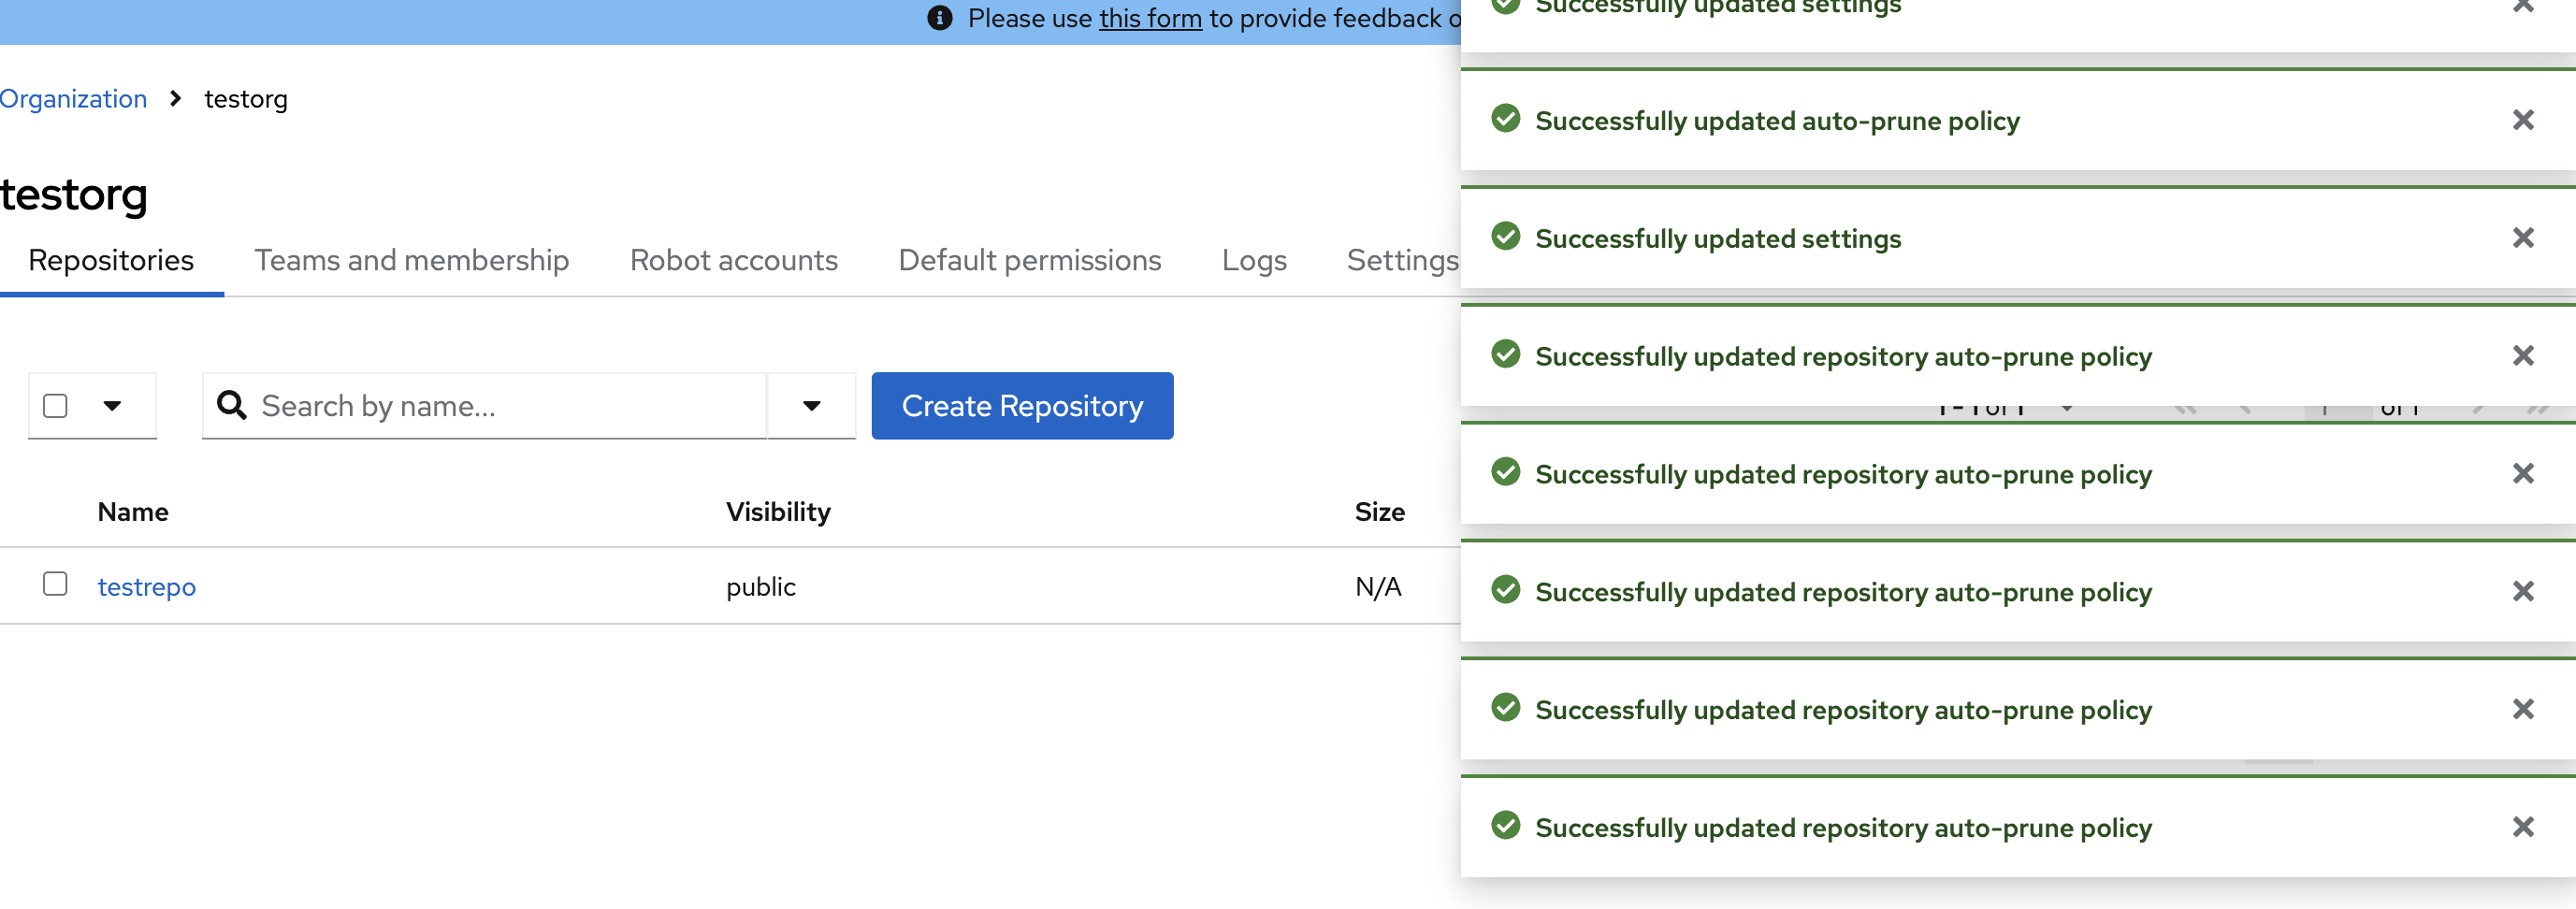Open the testrepo repository link
Screen dimensions: 2576x909
tap(147, 587)
